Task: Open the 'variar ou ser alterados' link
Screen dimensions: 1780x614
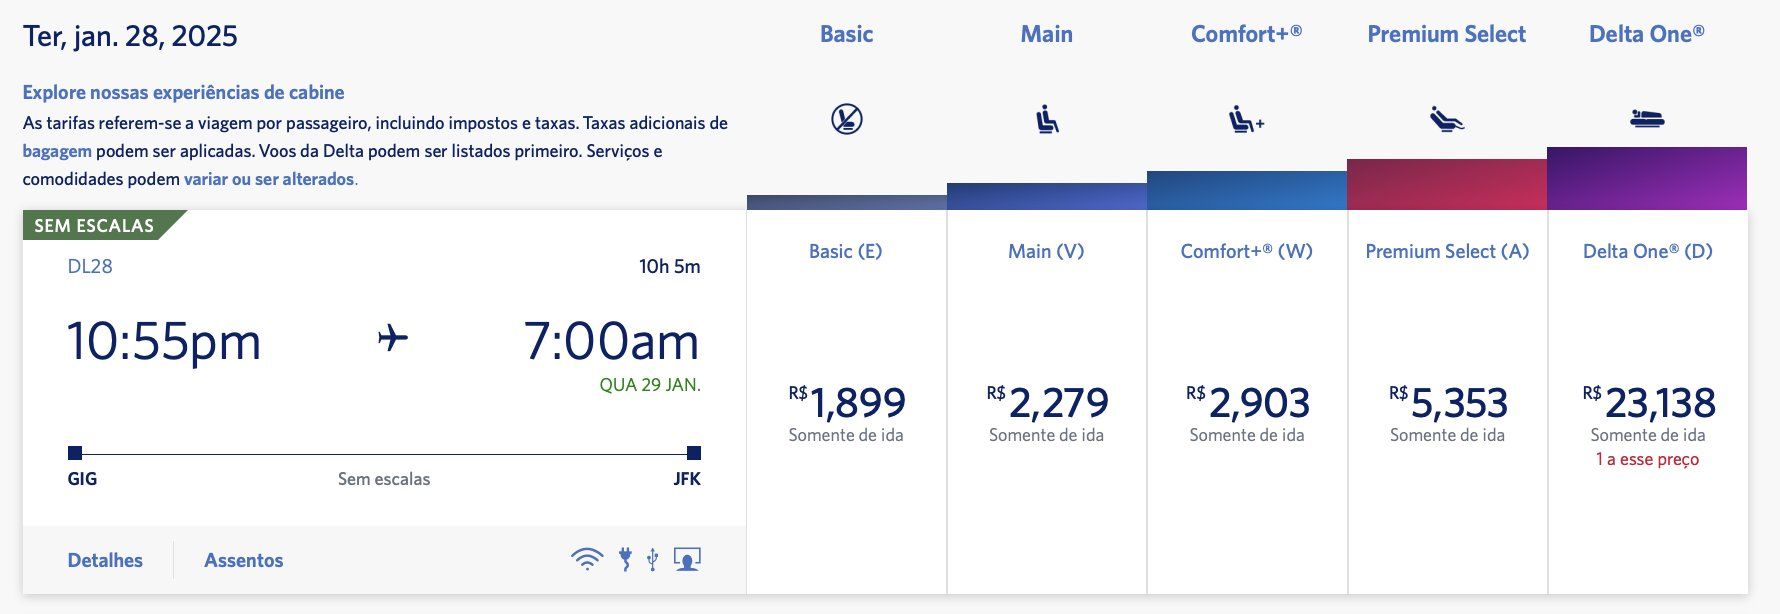Action: coord(269,179)
